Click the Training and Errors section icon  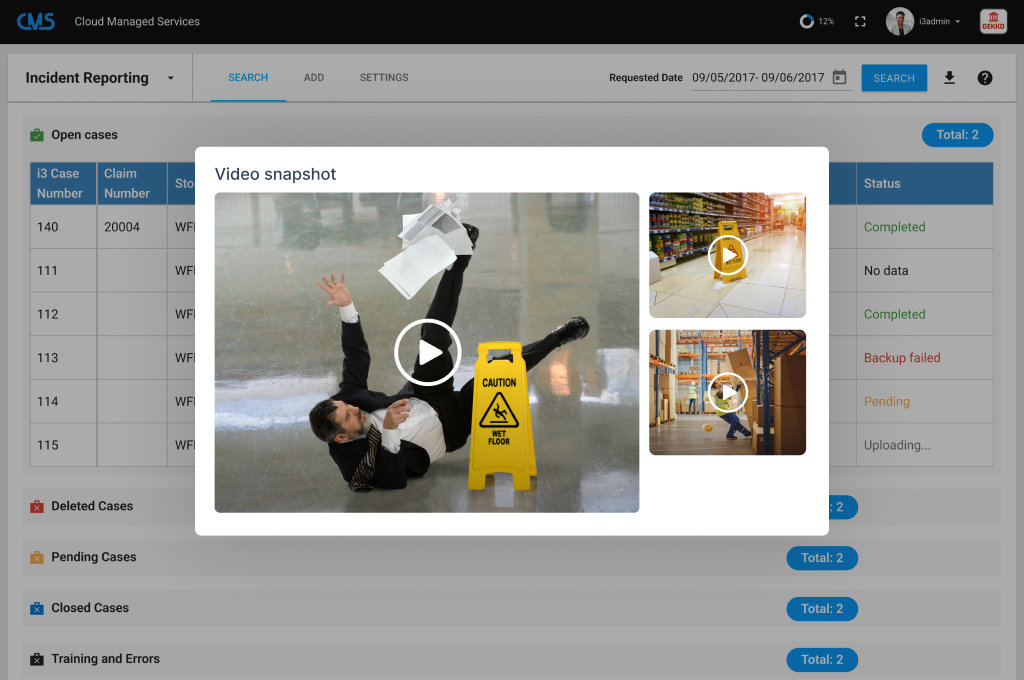tap(37, 658)
